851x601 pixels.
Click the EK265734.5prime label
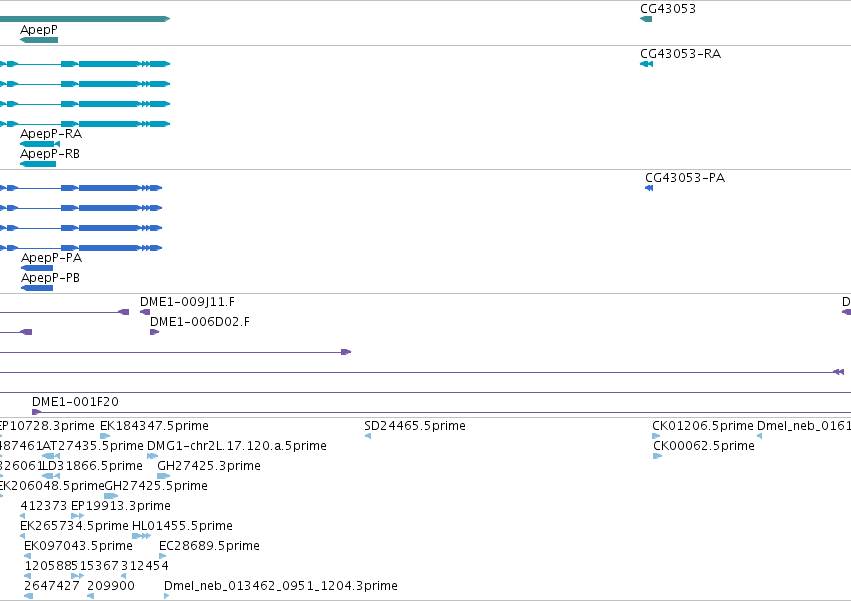click(74, 526)
